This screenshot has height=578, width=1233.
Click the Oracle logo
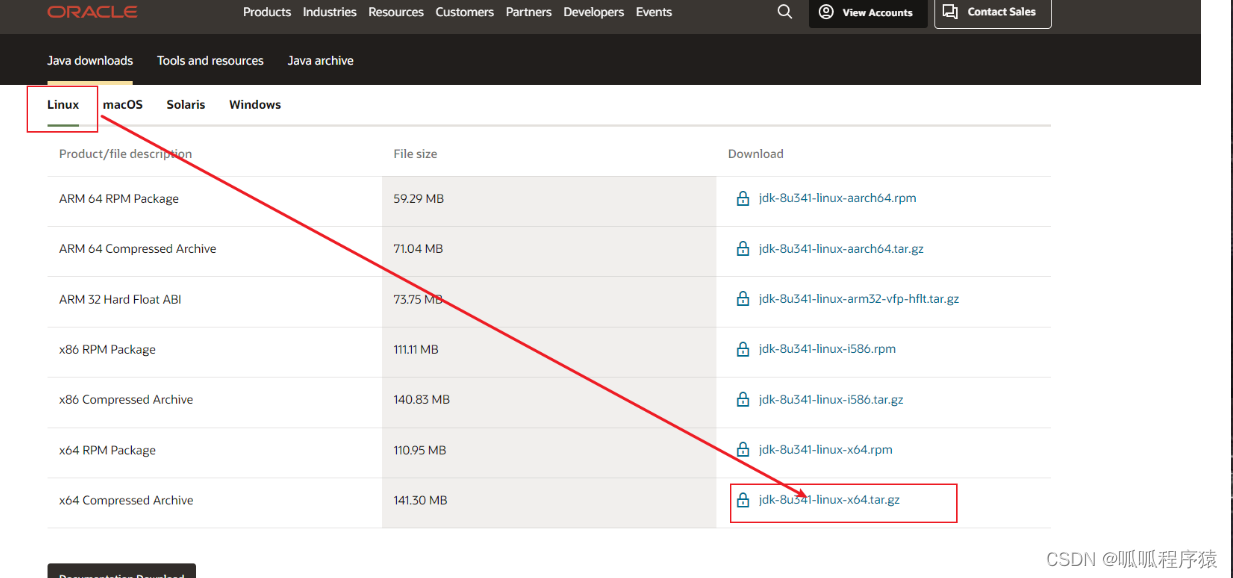tap(92, 12)
